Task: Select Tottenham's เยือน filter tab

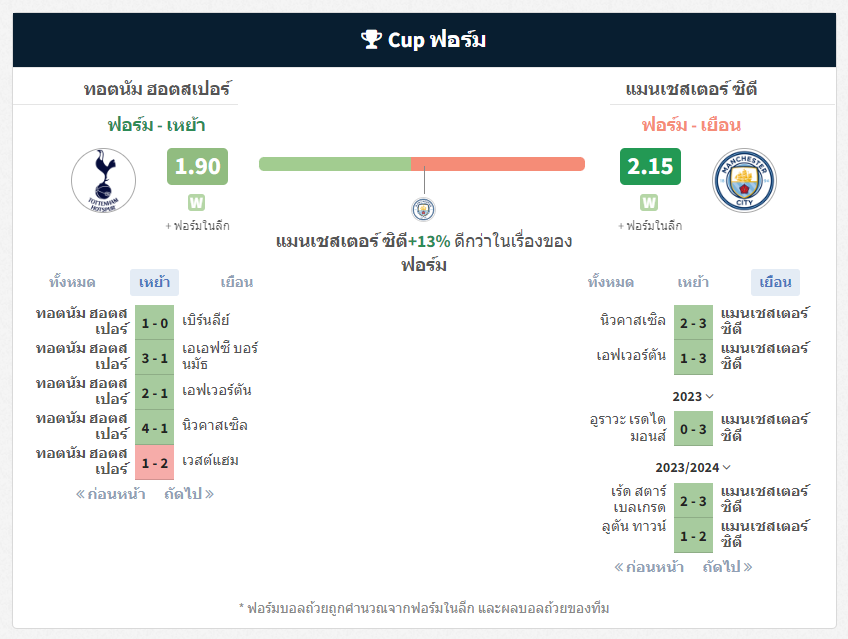Action: click(236, 282)
